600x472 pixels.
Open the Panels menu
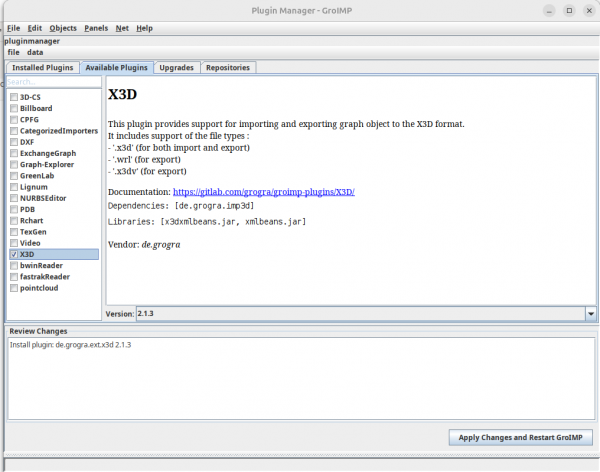coord(96,28)
